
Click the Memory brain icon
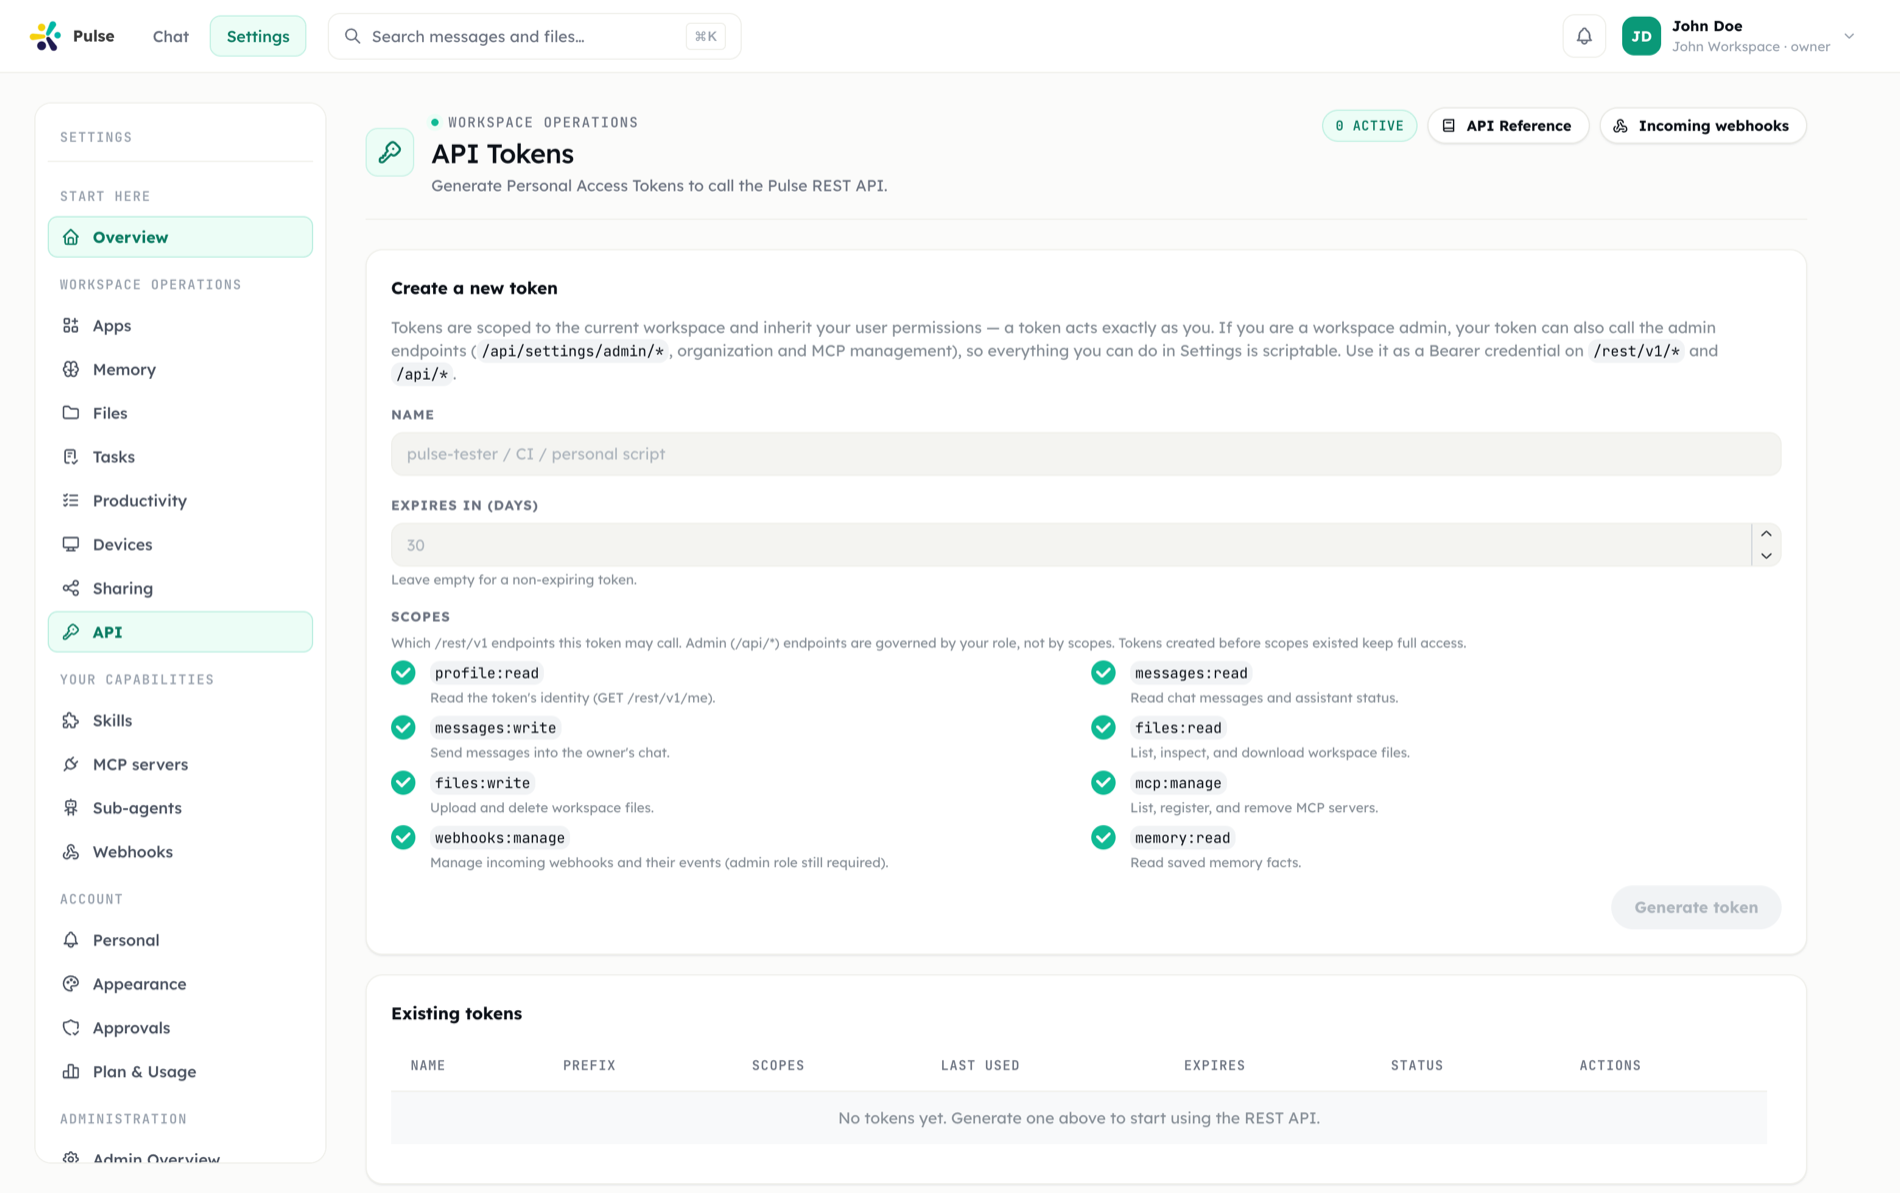point(71,369)
